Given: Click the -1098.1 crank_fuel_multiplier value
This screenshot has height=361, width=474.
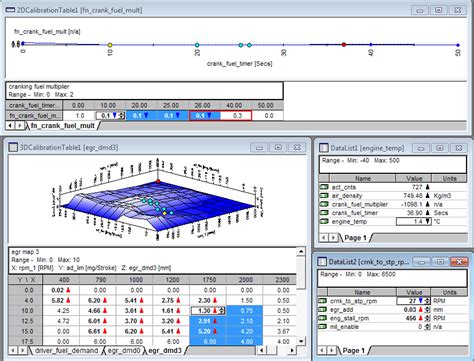Looking at the screenshot, I should [412, 204].
